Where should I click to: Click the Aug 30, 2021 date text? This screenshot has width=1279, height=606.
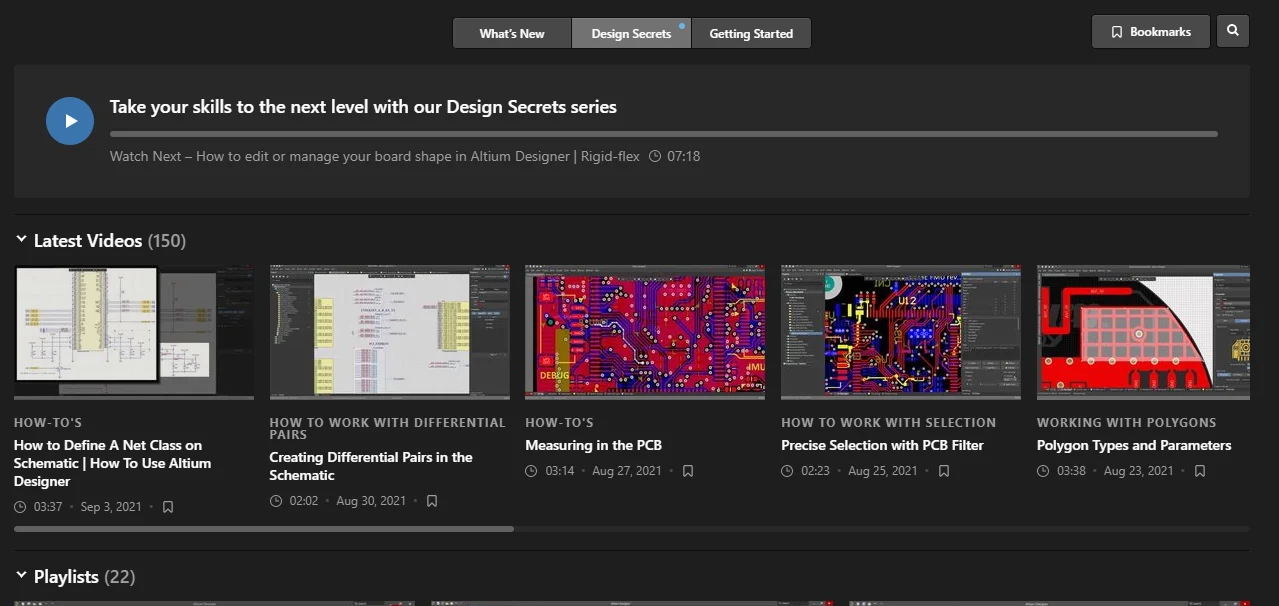coord(371,501)
